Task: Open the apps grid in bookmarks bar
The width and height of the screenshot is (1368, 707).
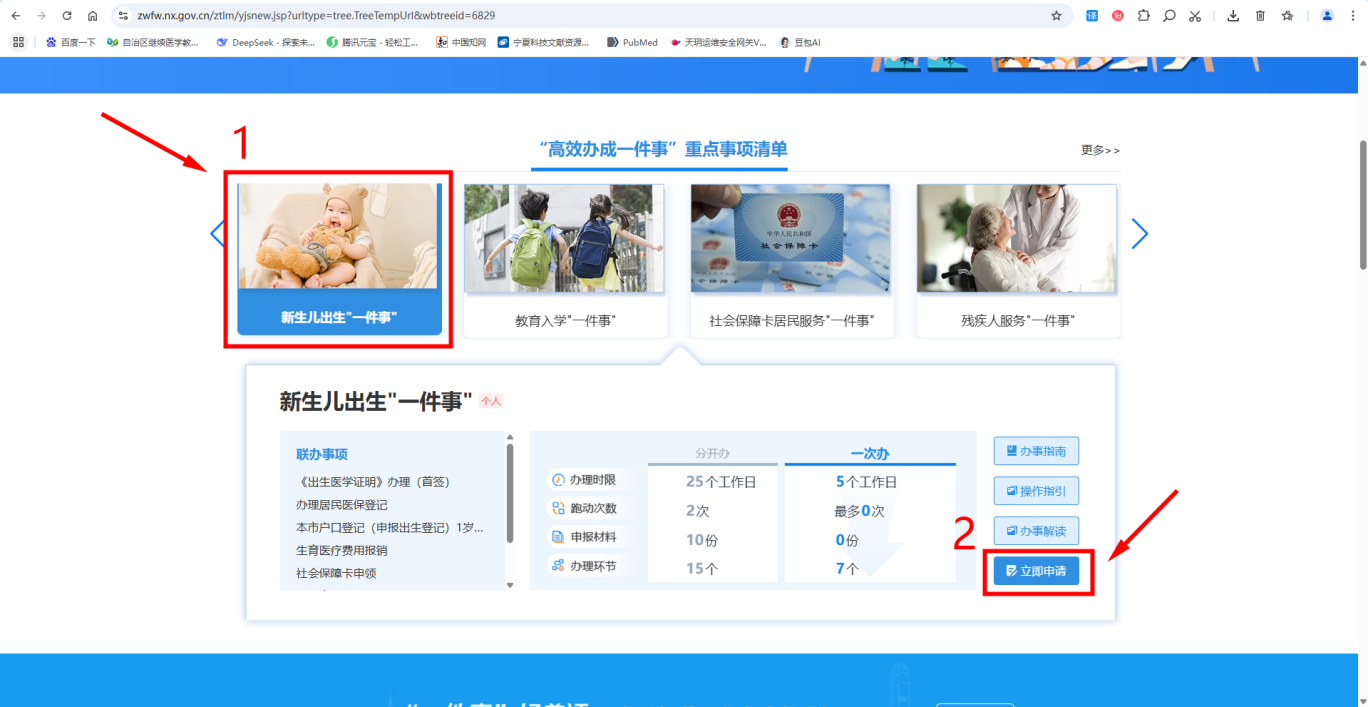Action: click(18, 43)
